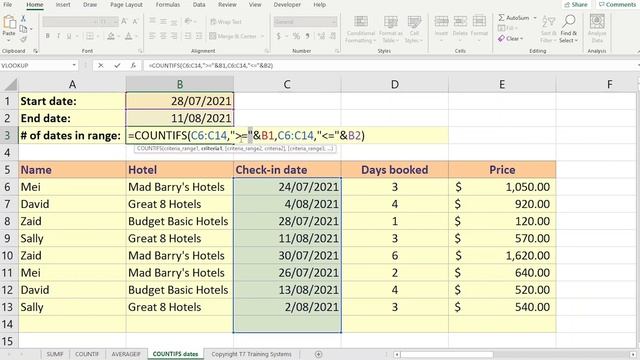Click the Analyze Data icon

pos(597,22)
